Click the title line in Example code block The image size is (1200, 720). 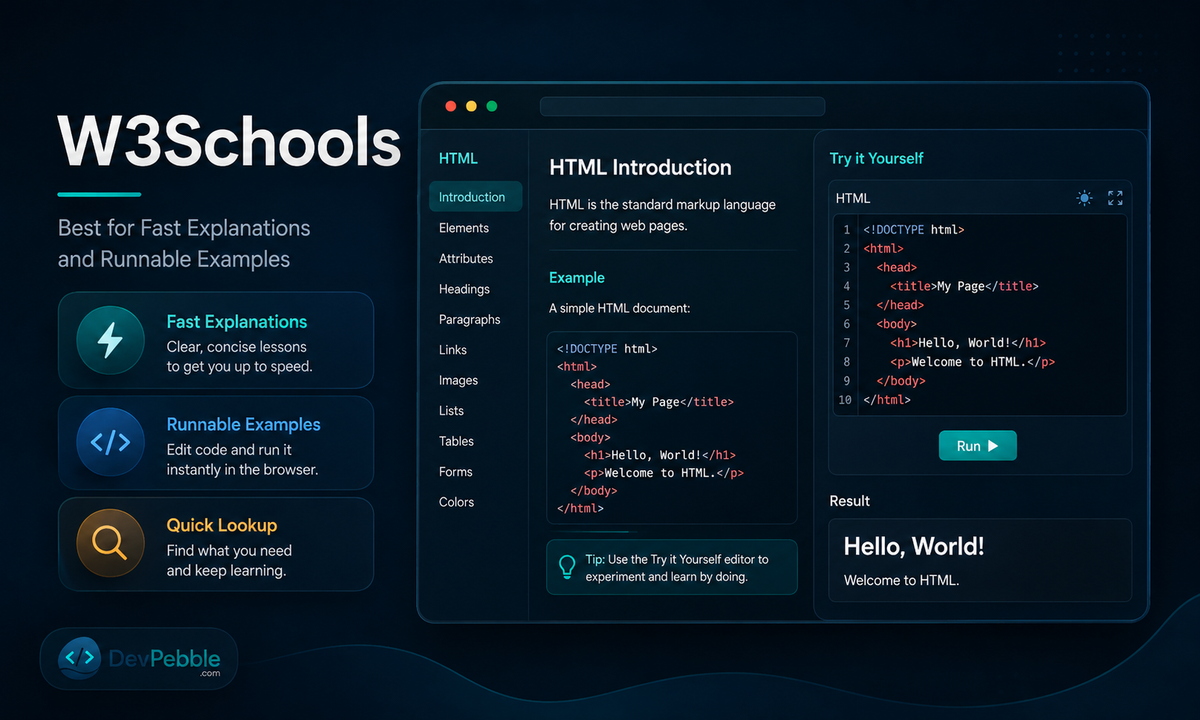coord(659,402)
